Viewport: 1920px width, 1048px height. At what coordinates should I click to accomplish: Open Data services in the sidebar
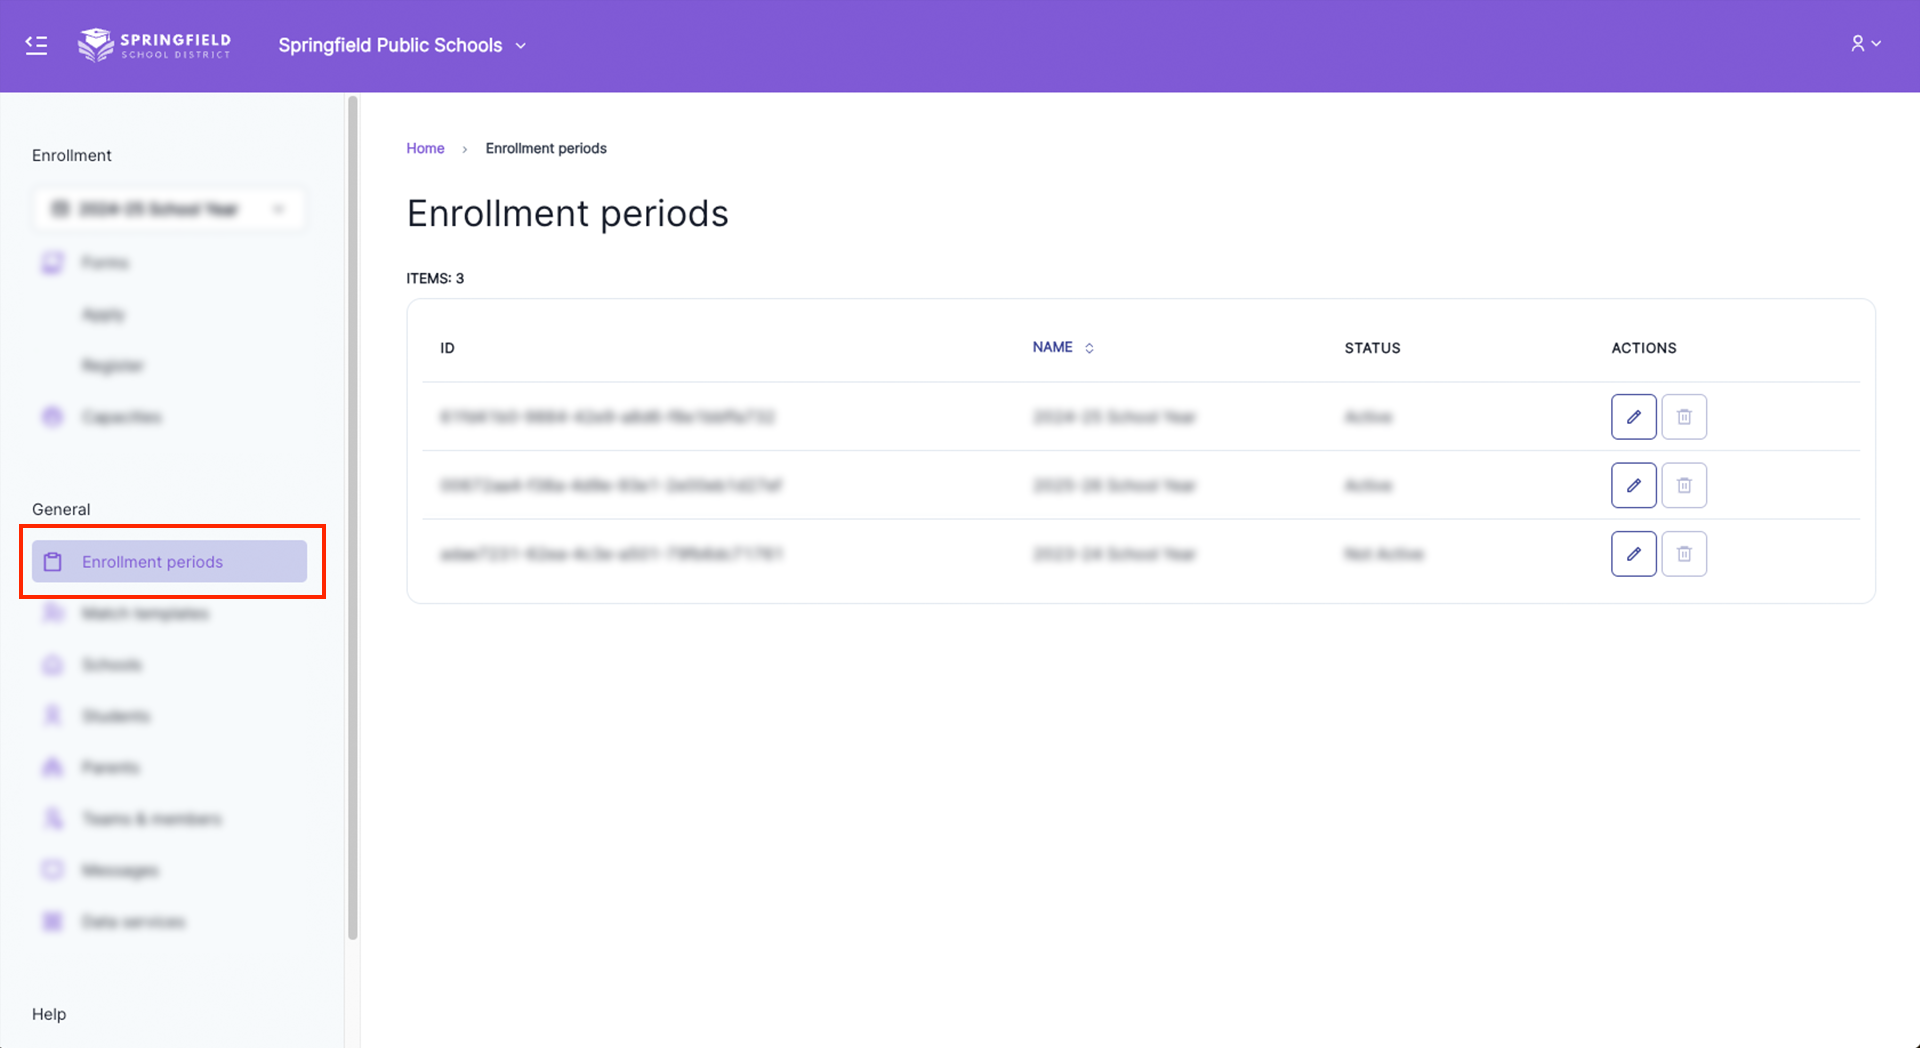point(133,922)
